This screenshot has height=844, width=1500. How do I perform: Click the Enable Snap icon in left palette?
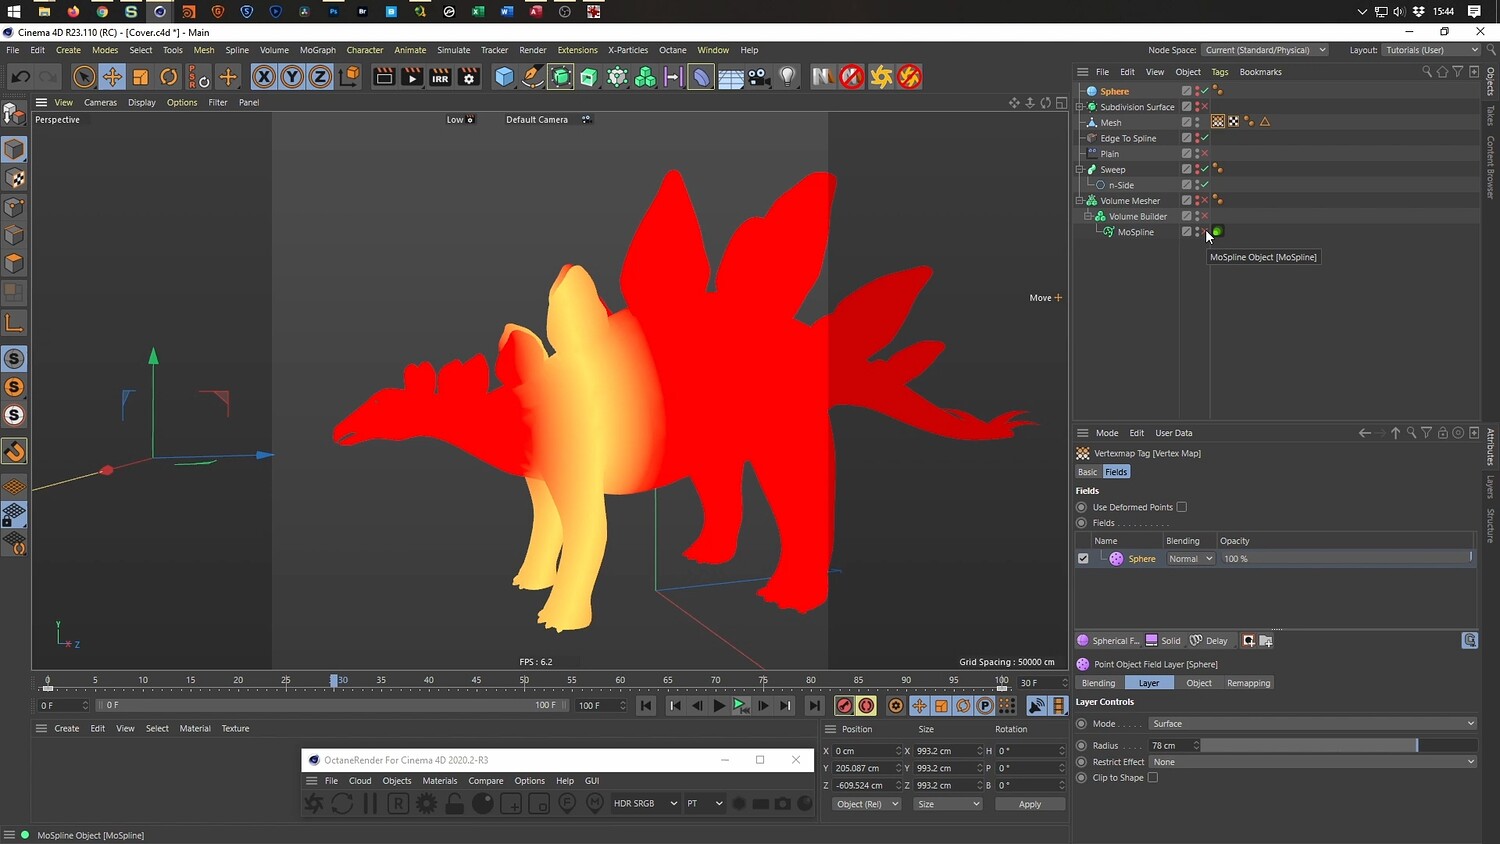(14, 451)
